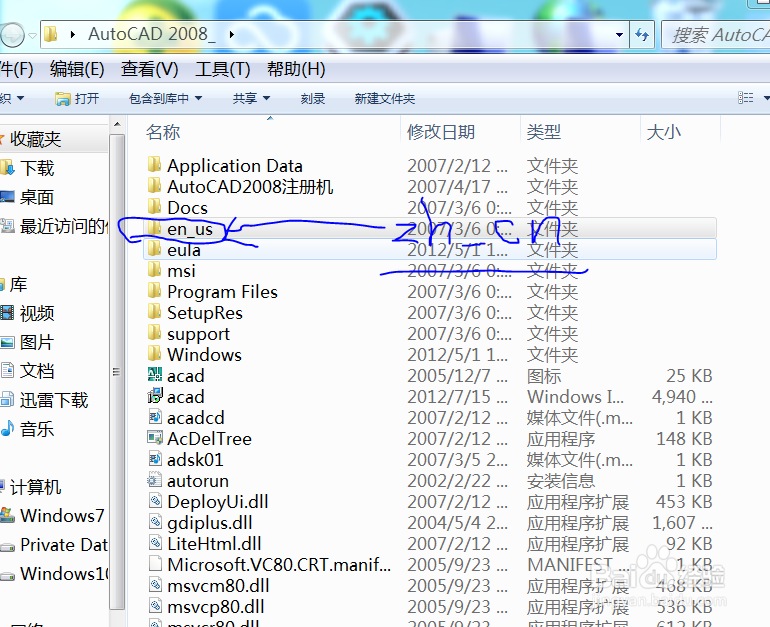770x627 pixels.
Task: Select the AcDelTree application icon
Action: tap(155, 438)
